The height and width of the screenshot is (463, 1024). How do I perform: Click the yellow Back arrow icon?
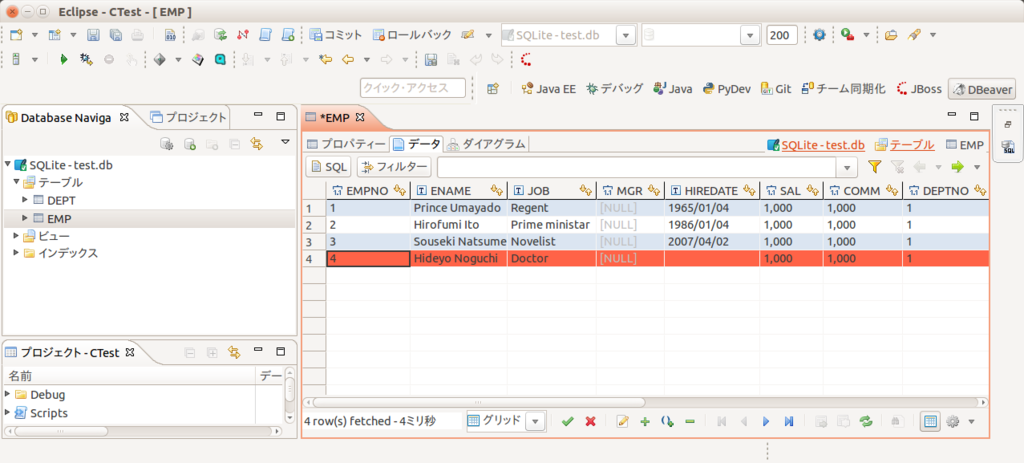click(x=347, y=59)
